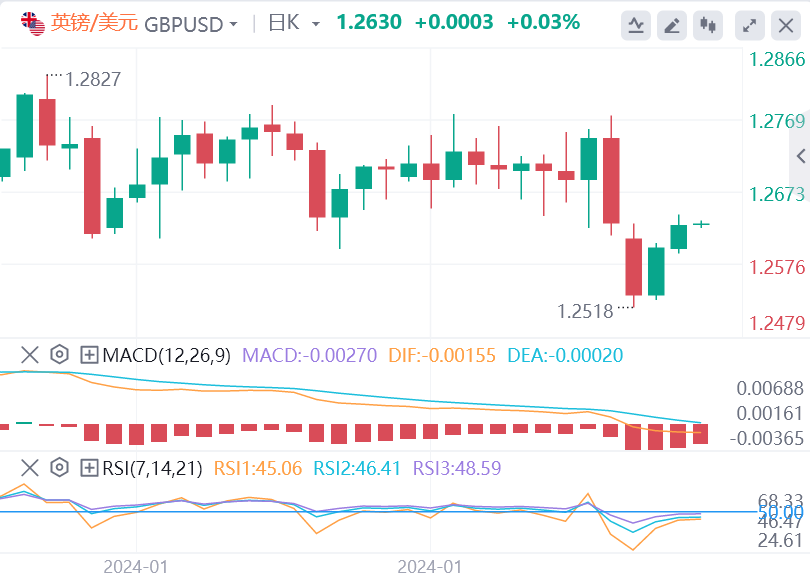Click the RSI3:48.59 value
The width and height of the screenshot is (810, 584).
(x=457, y=468)
